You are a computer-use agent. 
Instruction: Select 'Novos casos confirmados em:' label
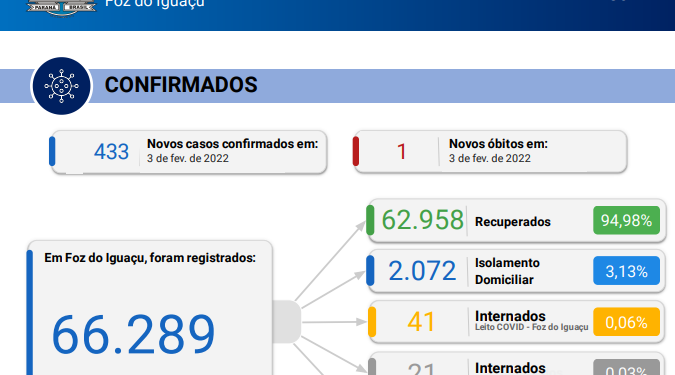click(x=232, y=144)
